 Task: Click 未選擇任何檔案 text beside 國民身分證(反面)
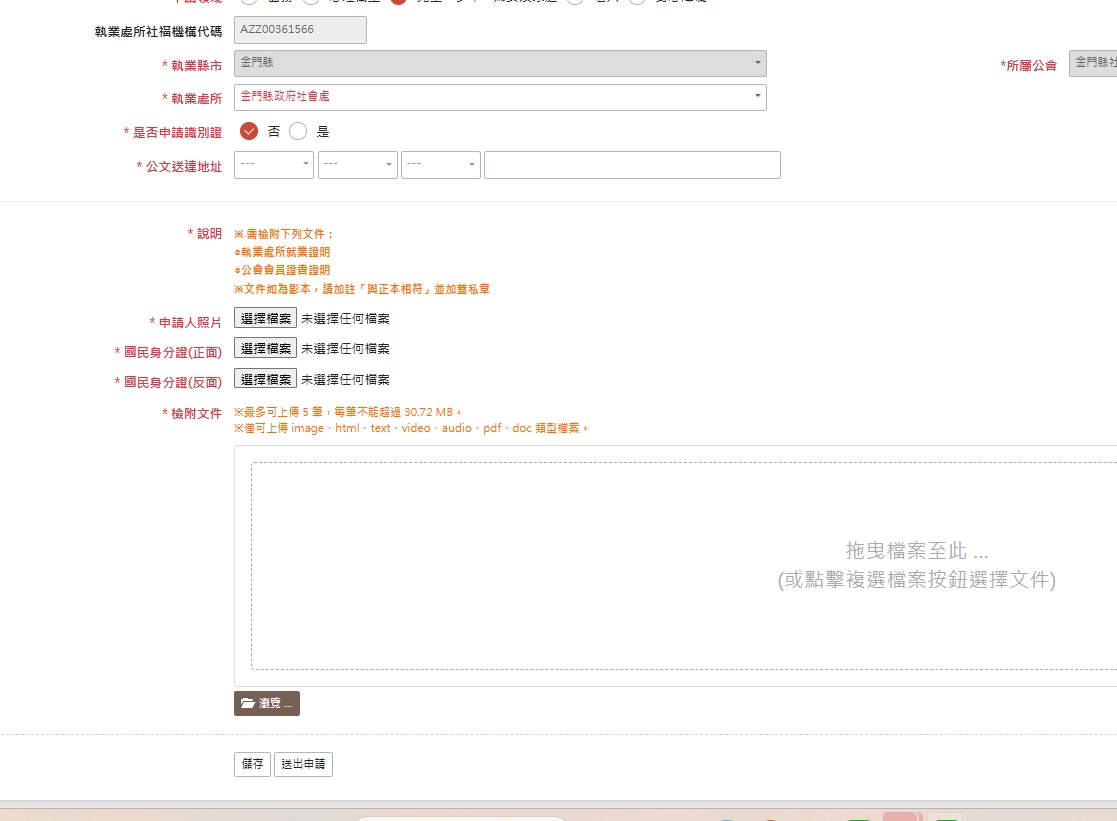point(345,380)
